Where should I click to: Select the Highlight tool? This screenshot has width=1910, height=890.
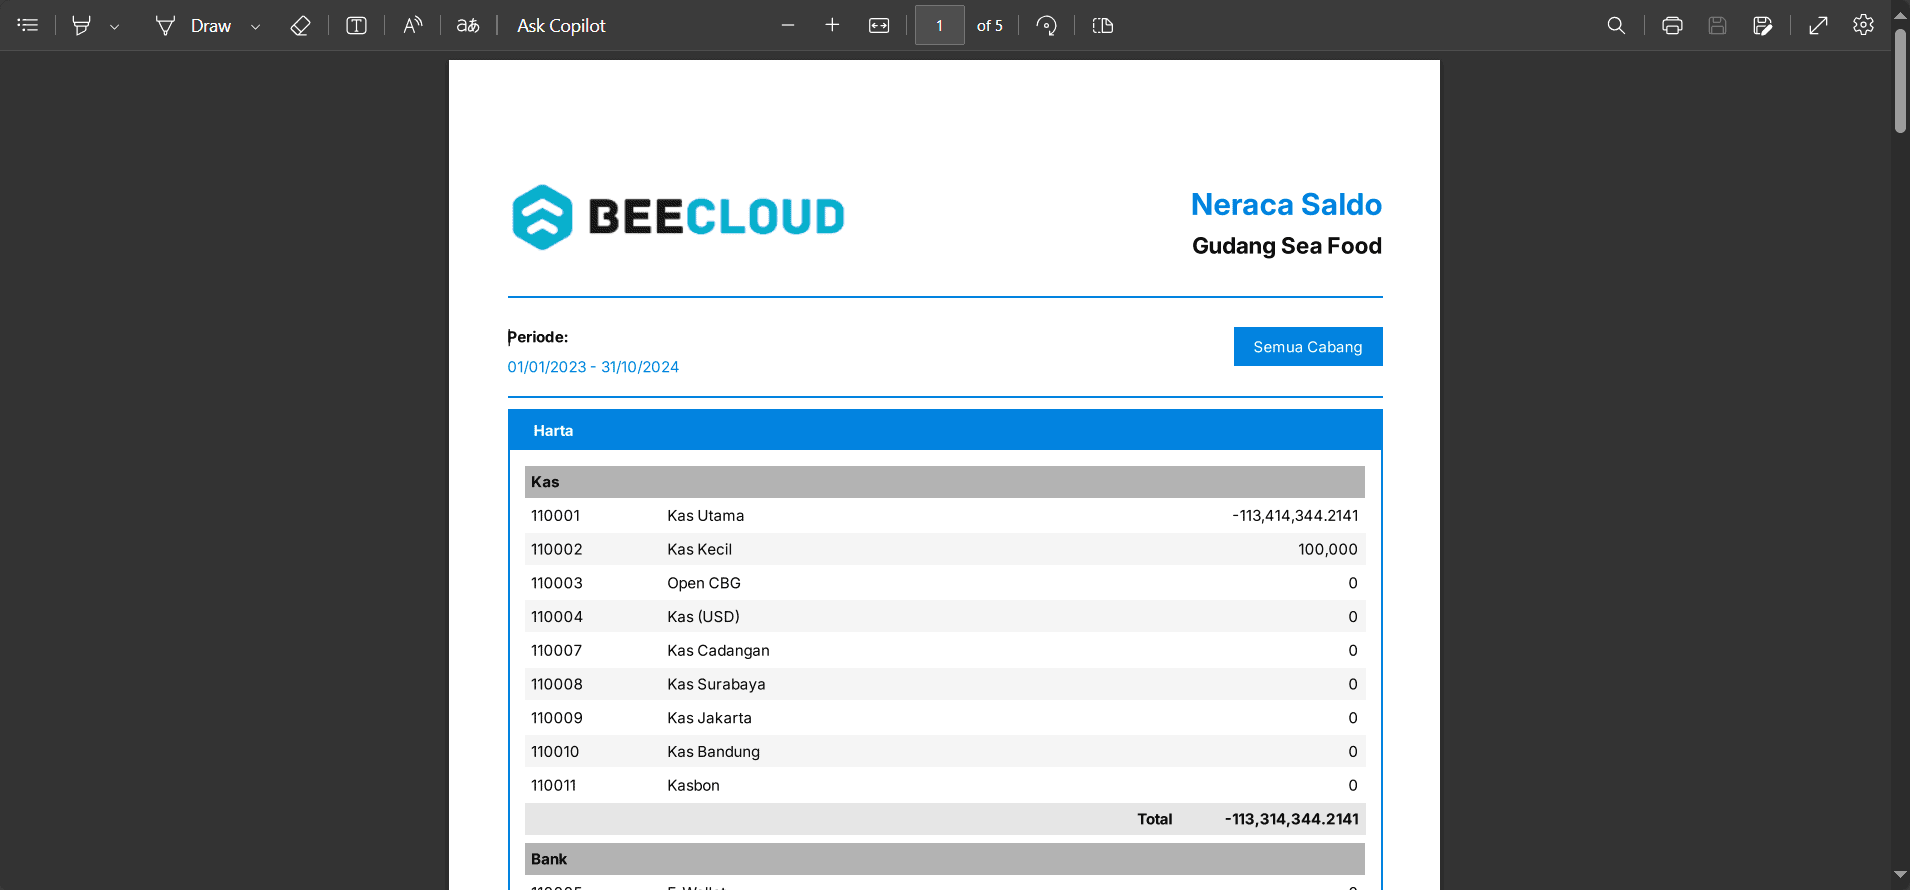click(82, 25)
